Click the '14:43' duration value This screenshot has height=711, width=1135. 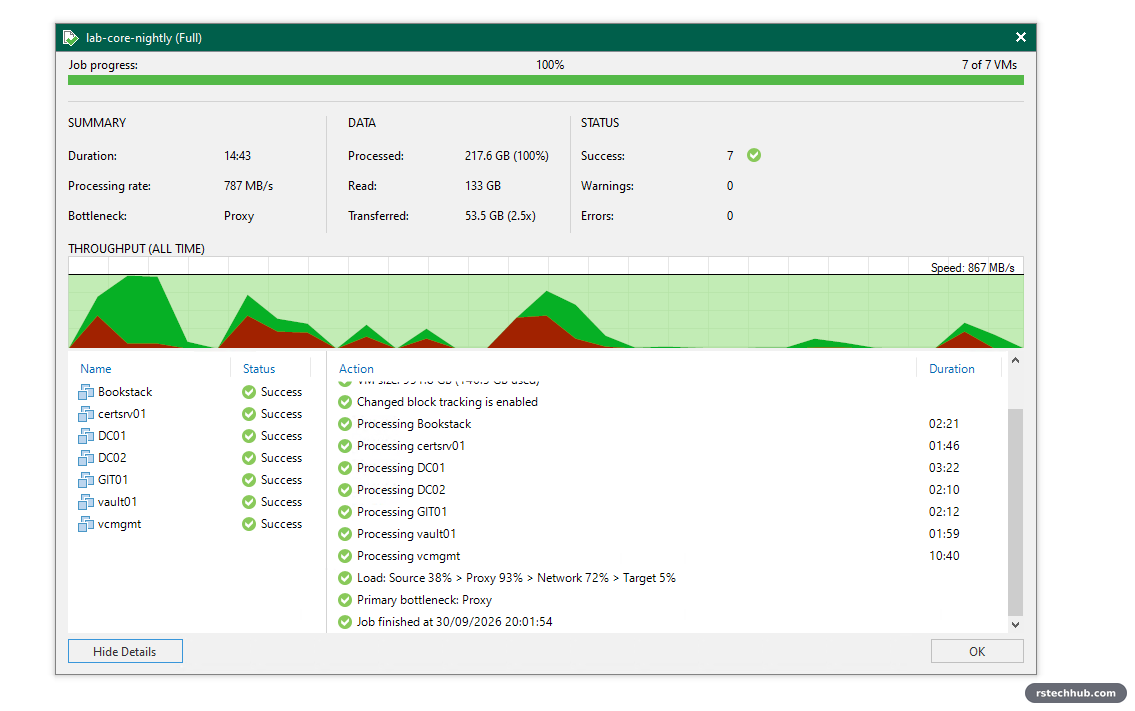click(x=237, y=156)
